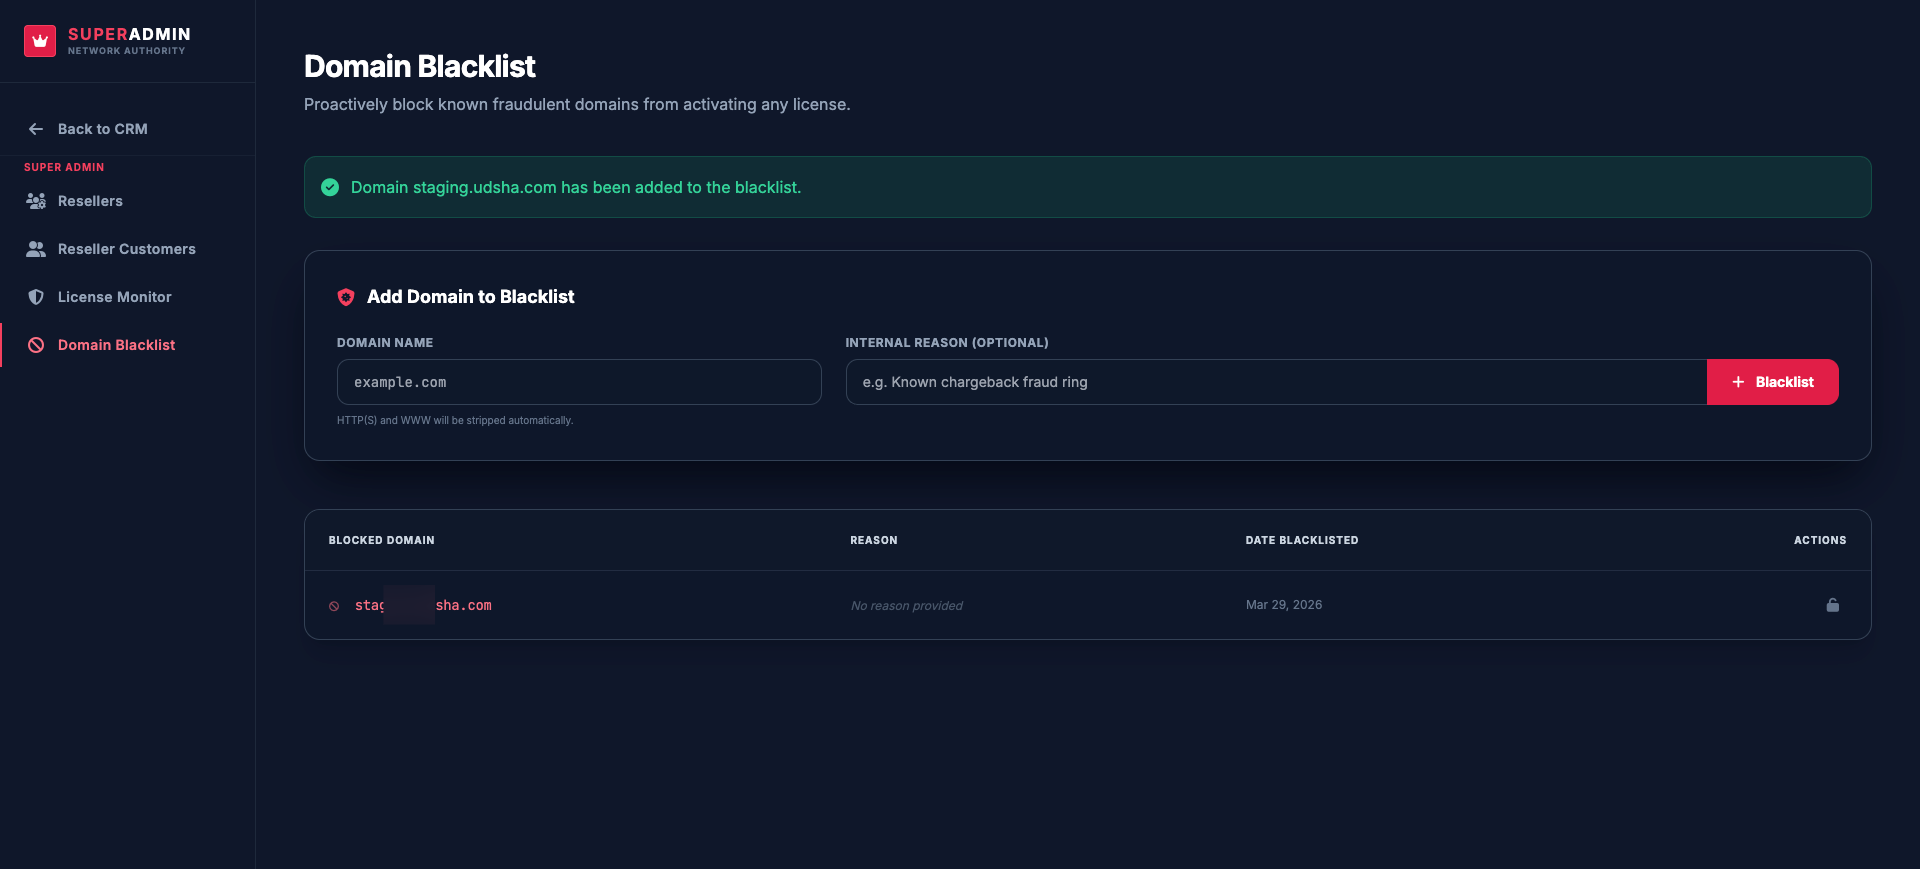Click the SuperAdmin crown logo icon

pos(40,41)
